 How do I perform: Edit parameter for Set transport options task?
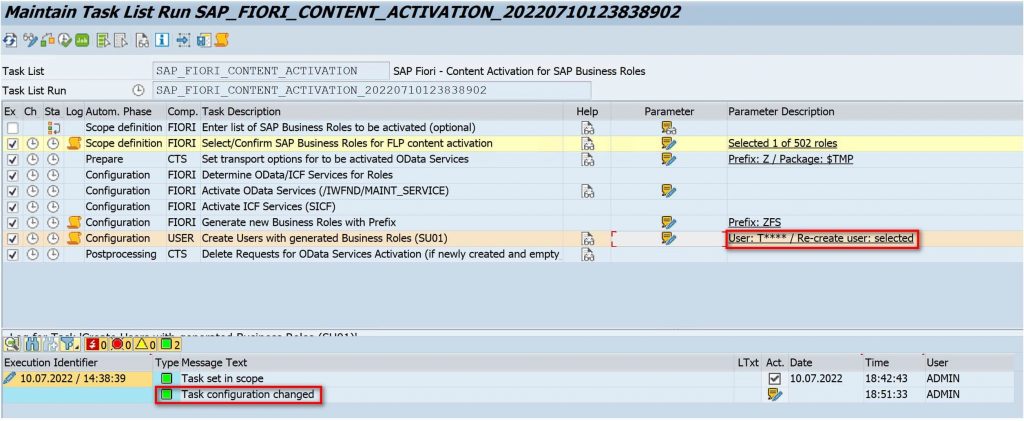pos(668,159)
